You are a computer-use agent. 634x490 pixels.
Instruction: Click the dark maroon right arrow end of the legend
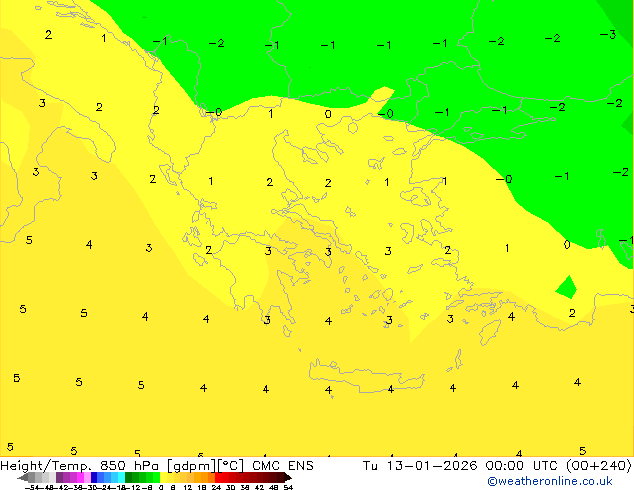click(x=287, y=478)
